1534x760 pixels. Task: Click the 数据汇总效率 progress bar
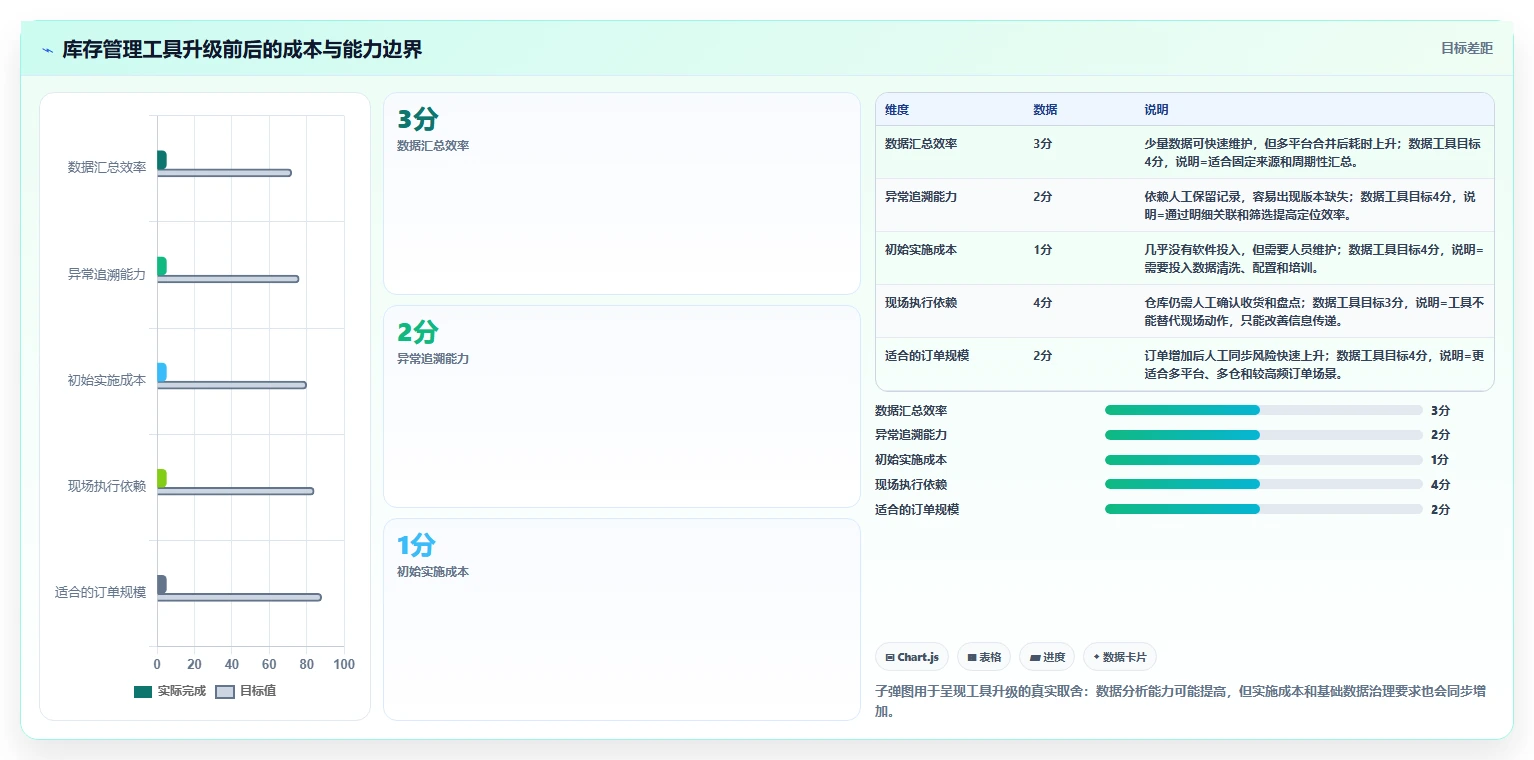pos(1263,410)
